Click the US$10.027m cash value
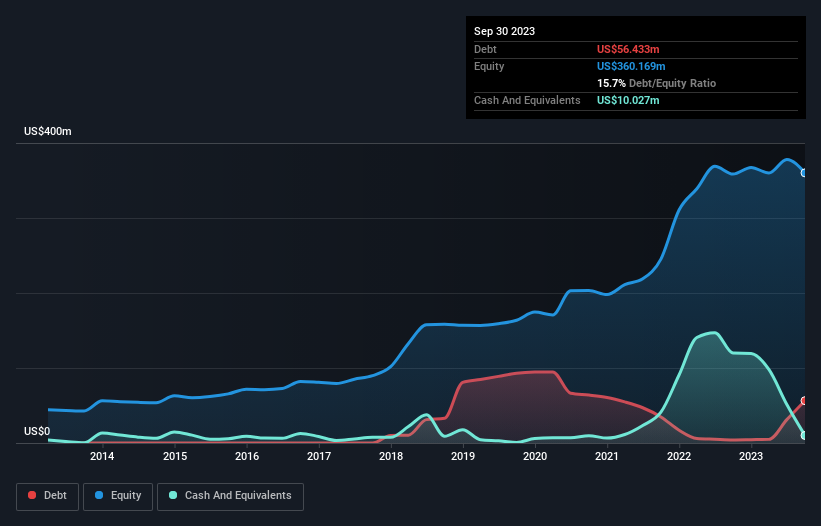This screenshot has width=821, height=526. [628, 100]
